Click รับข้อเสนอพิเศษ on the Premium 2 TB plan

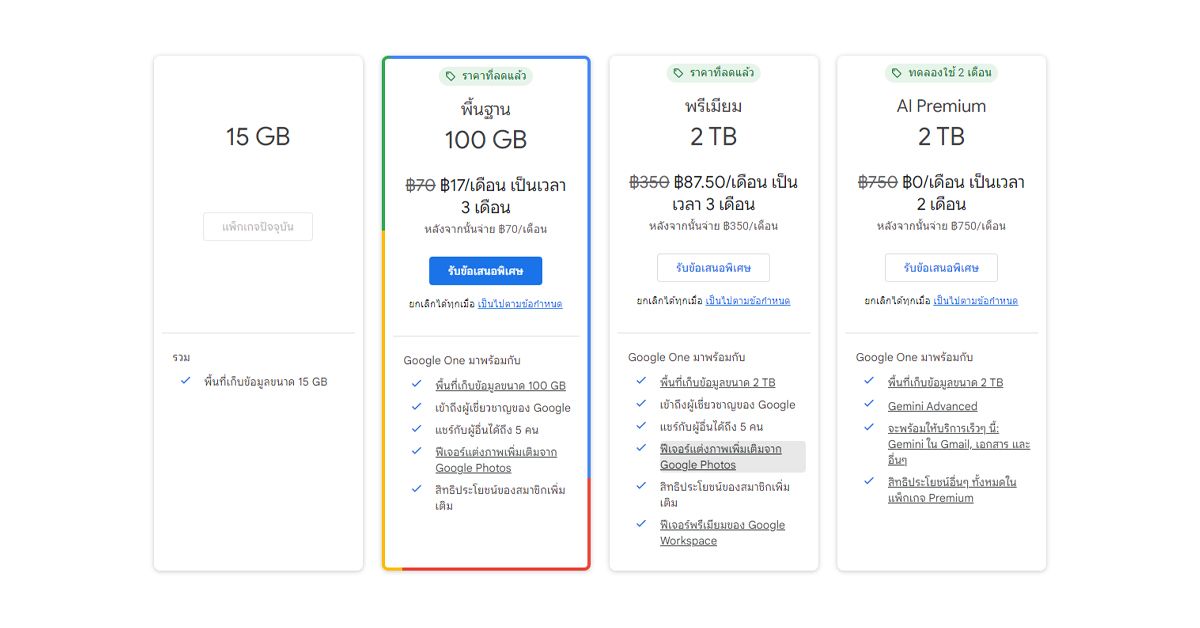[713, 267]
